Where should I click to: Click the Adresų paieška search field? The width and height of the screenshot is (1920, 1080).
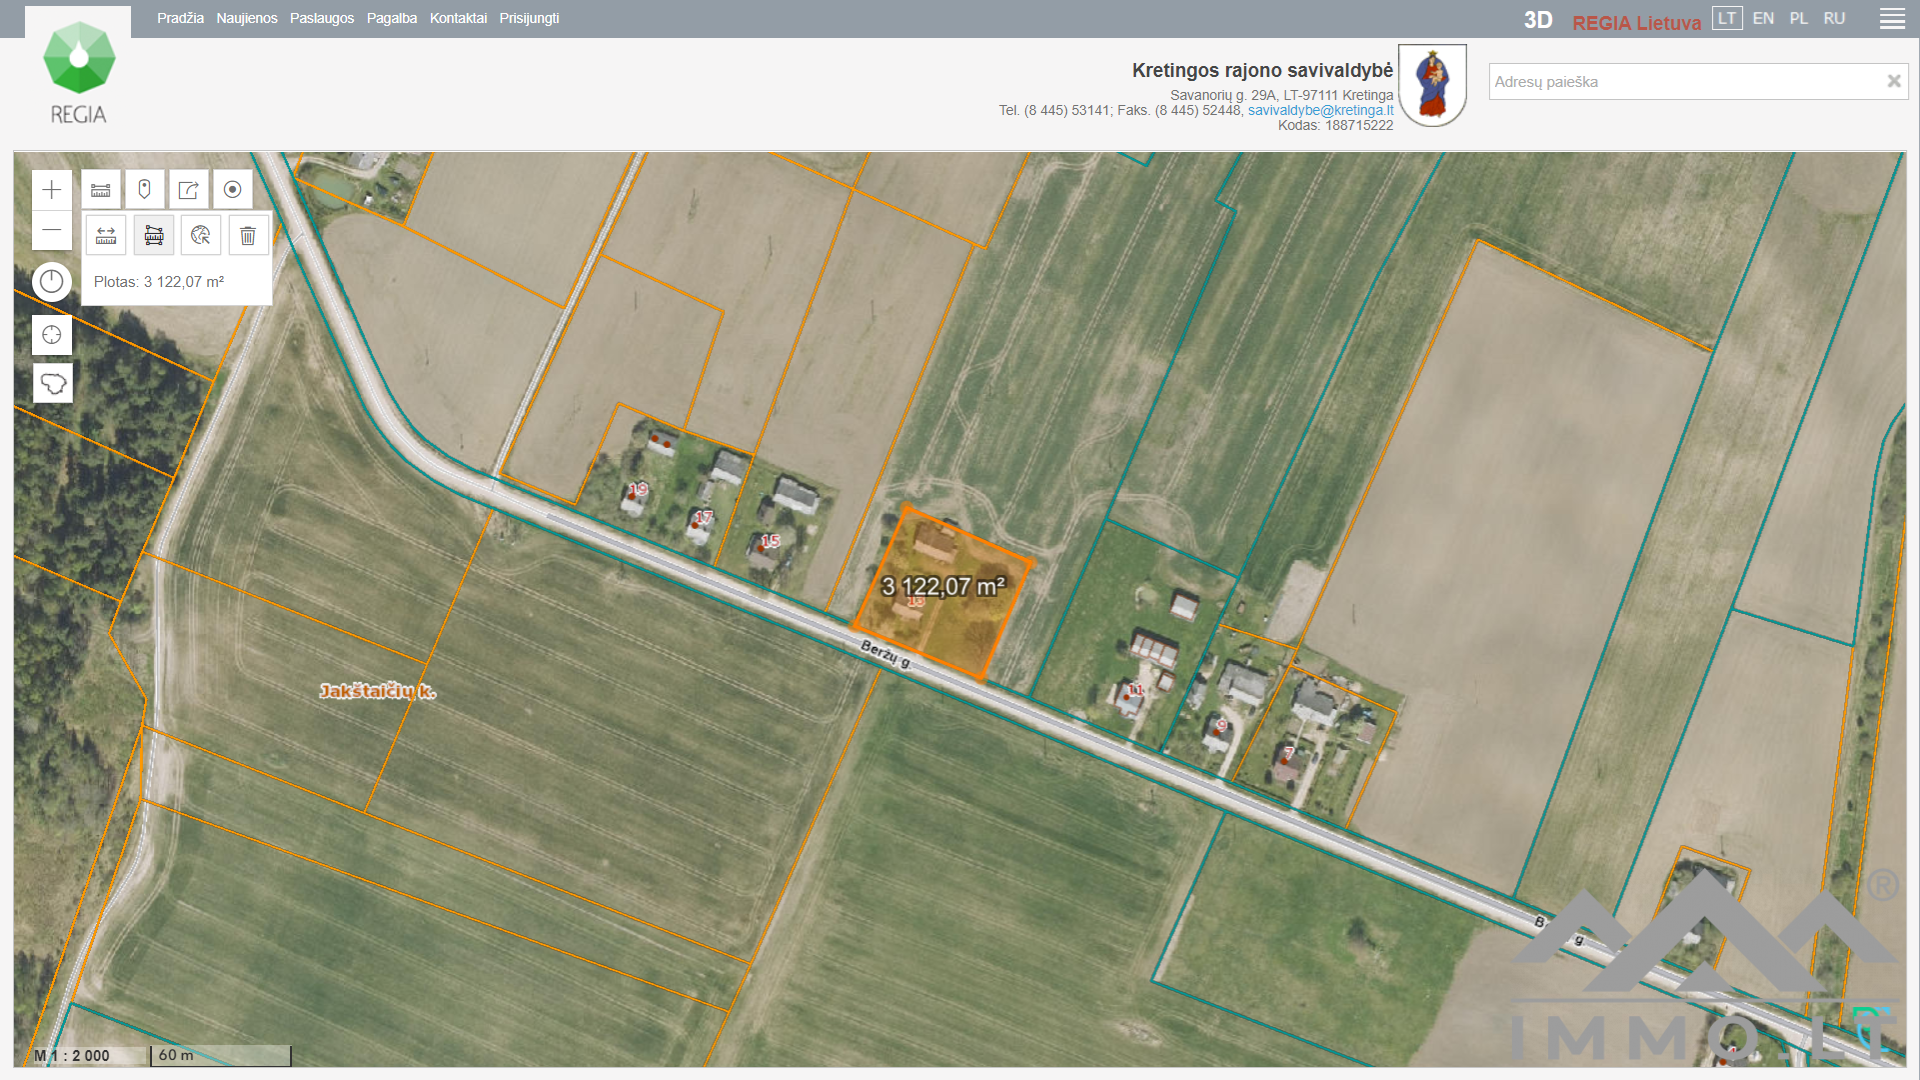pyautogui.click(x=1685, y=82)
